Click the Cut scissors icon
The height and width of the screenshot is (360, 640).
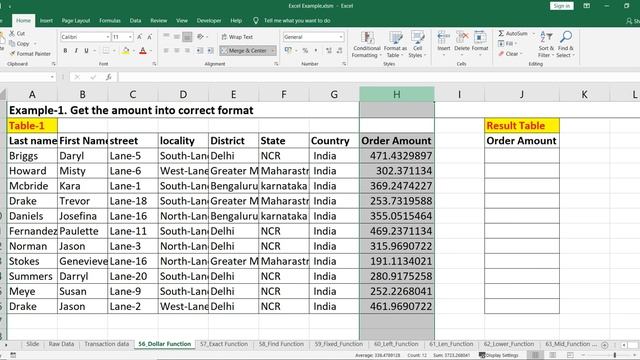coord(12,33)
